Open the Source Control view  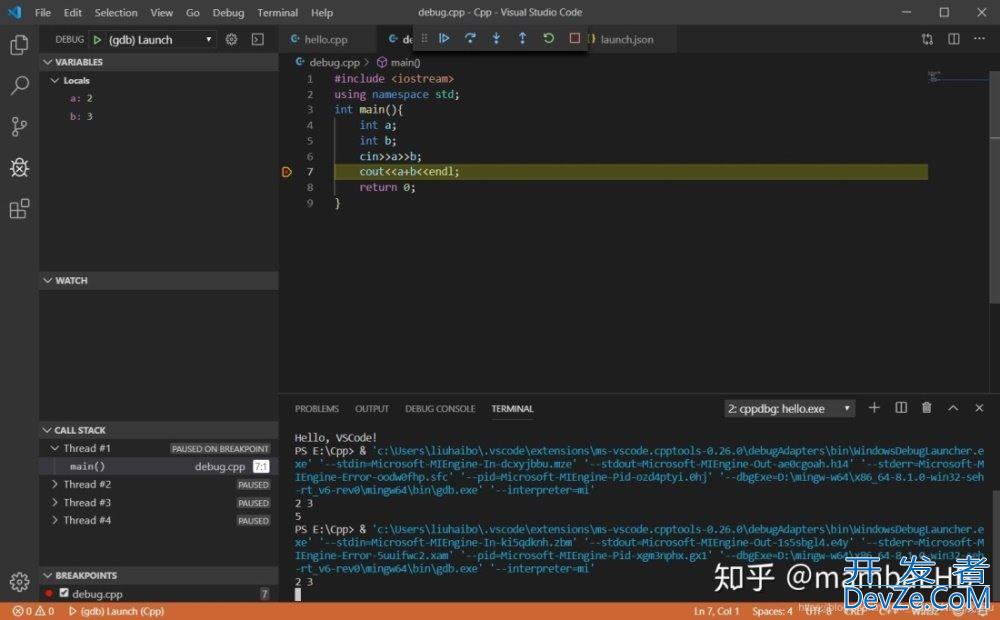[x=19, y=126]
